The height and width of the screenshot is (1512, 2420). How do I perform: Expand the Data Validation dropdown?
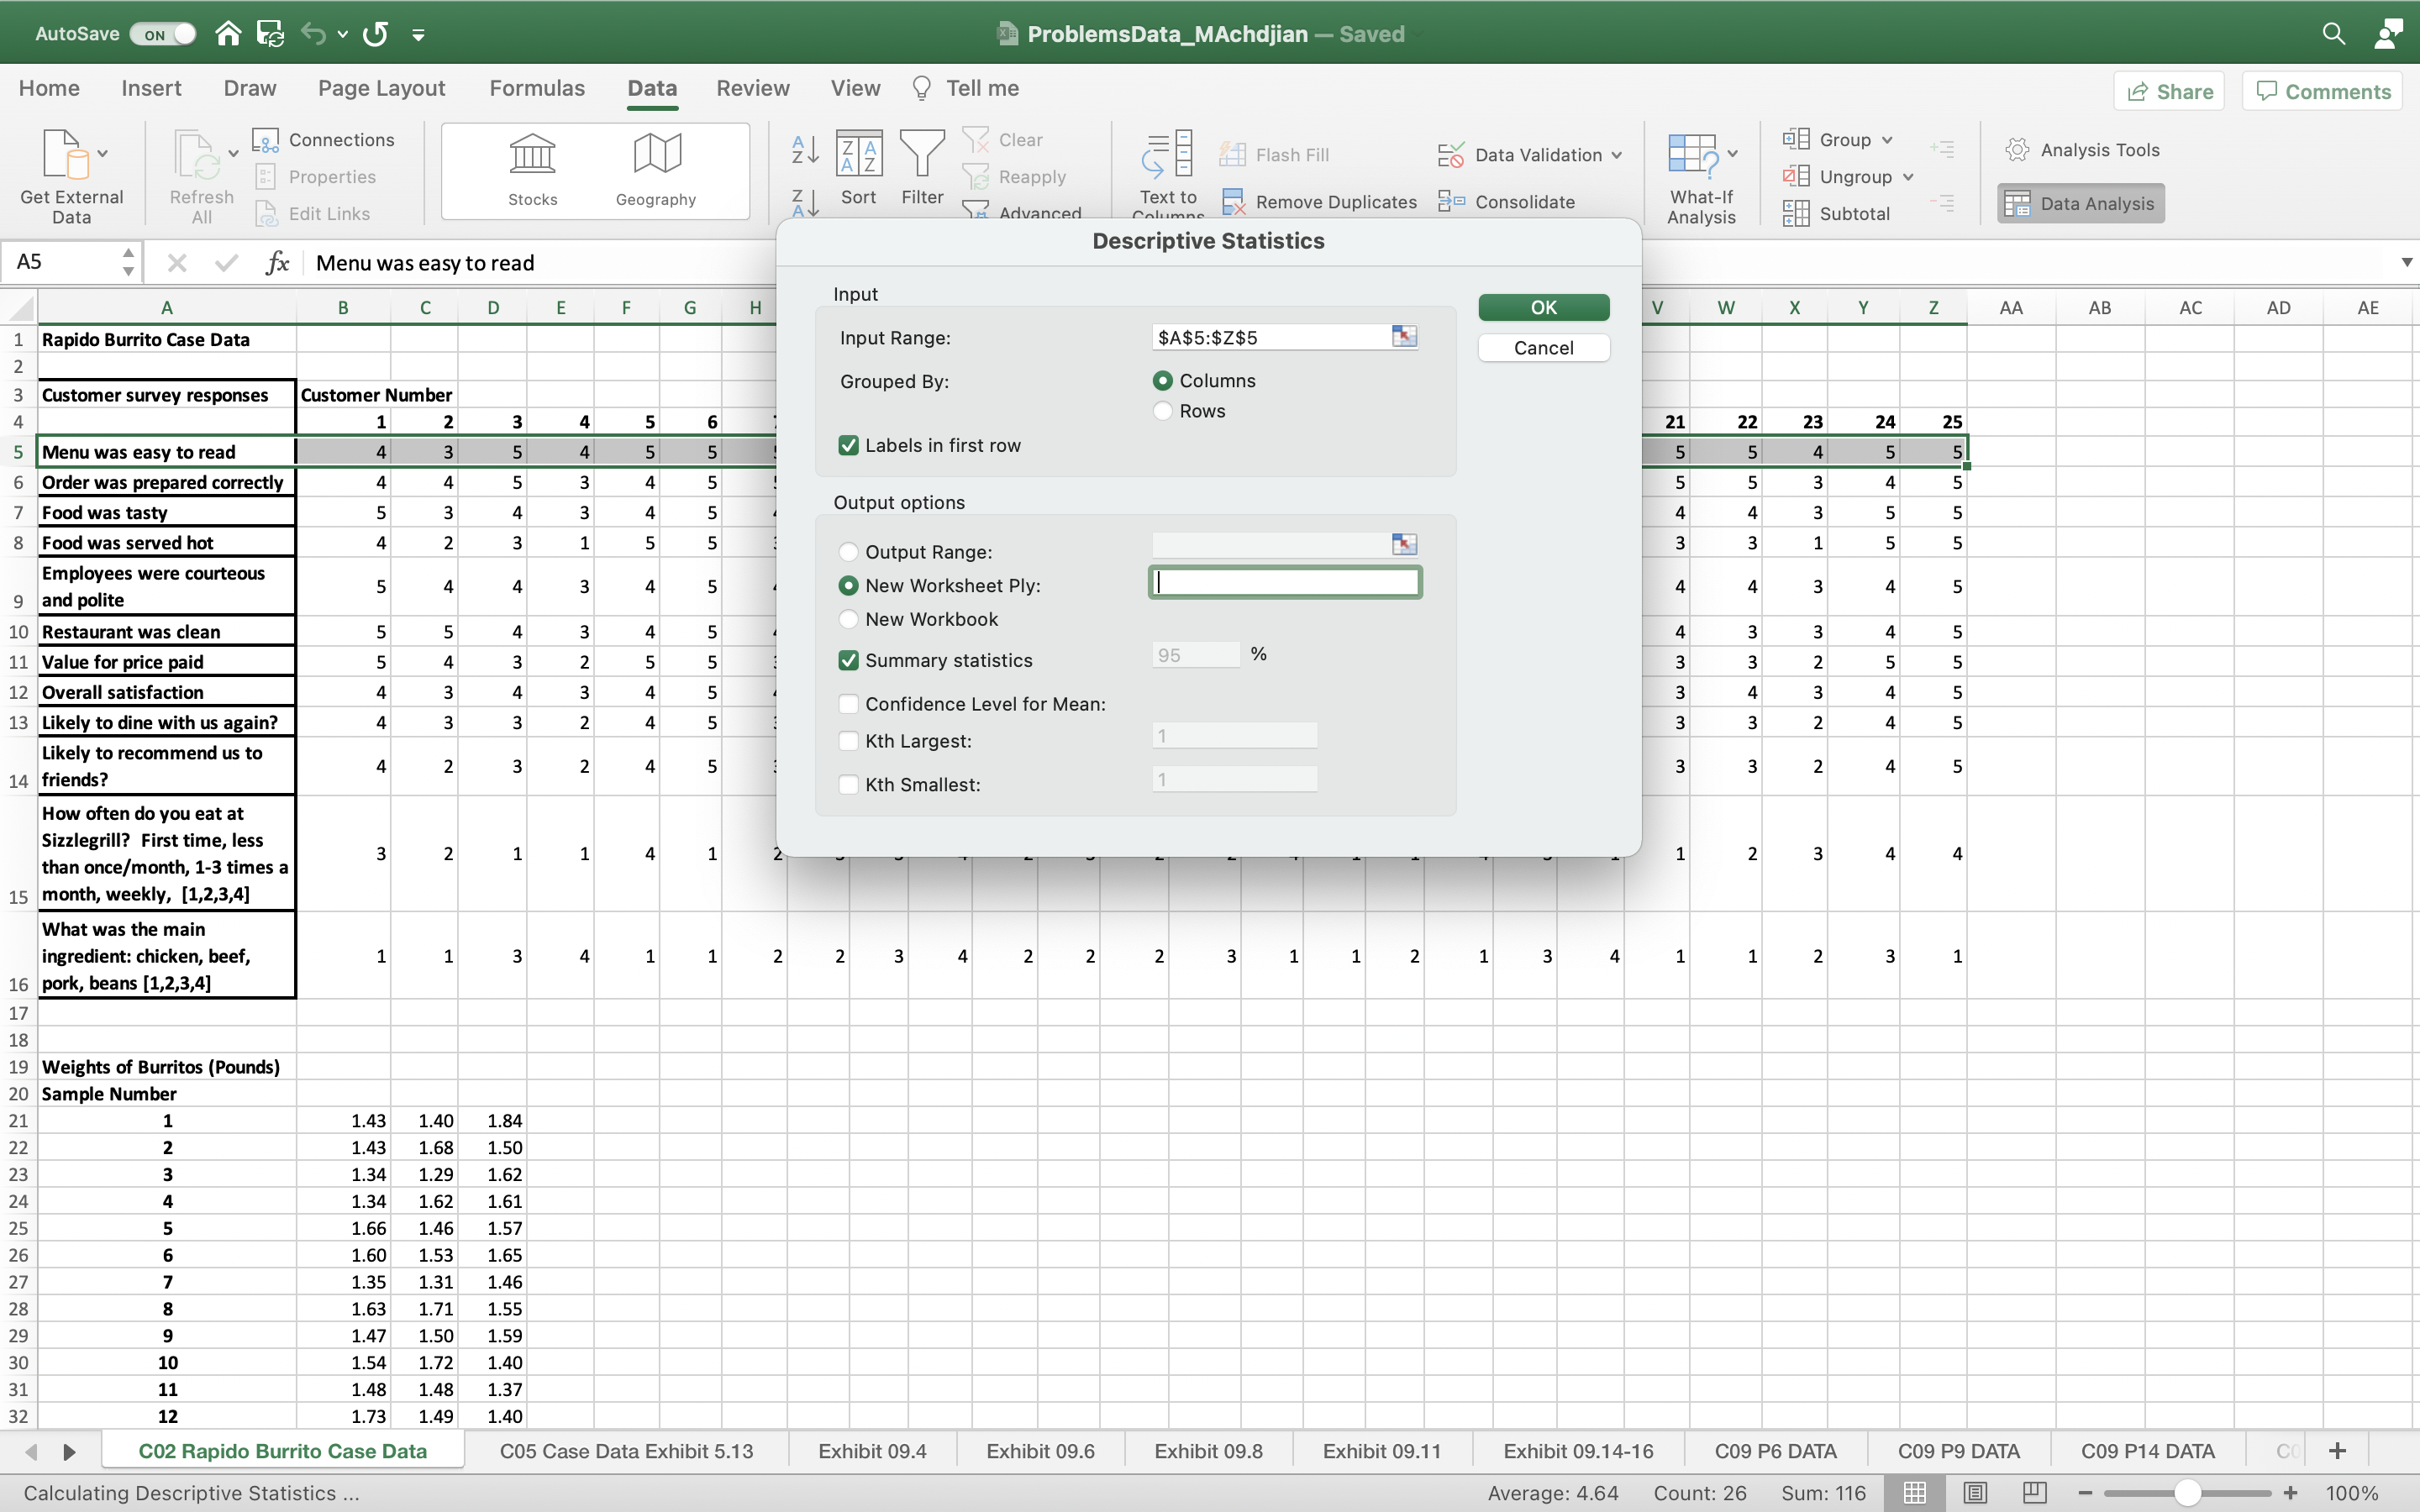(1617, 155)
